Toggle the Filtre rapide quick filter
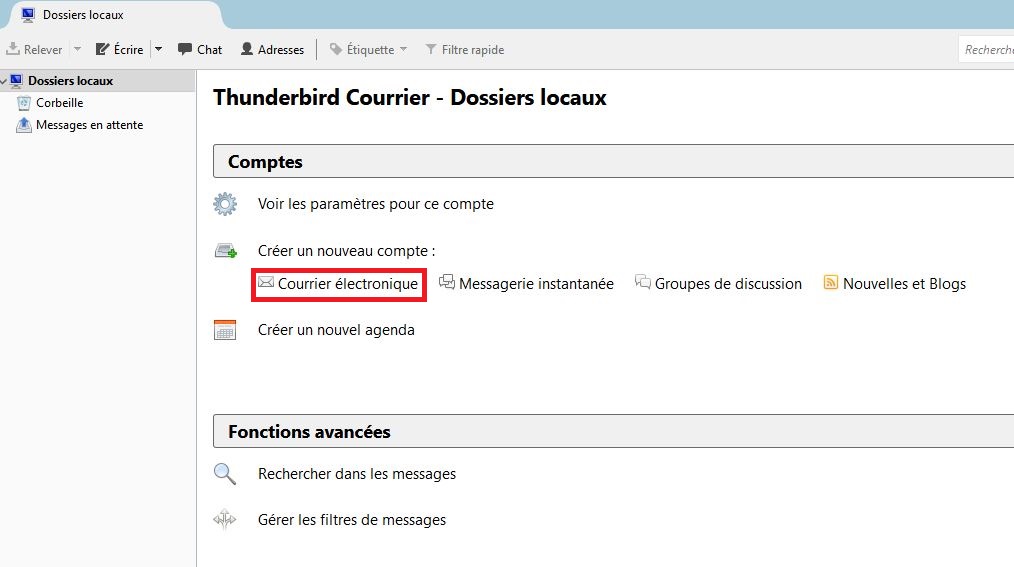 (x=464, y=49)
